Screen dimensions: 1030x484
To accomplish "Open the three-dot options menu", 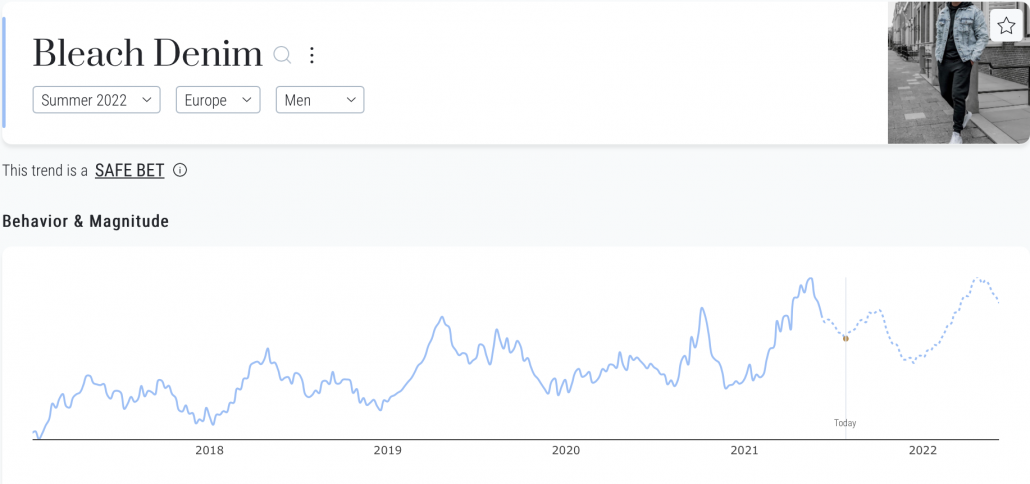I will click(x=312, y=55).
